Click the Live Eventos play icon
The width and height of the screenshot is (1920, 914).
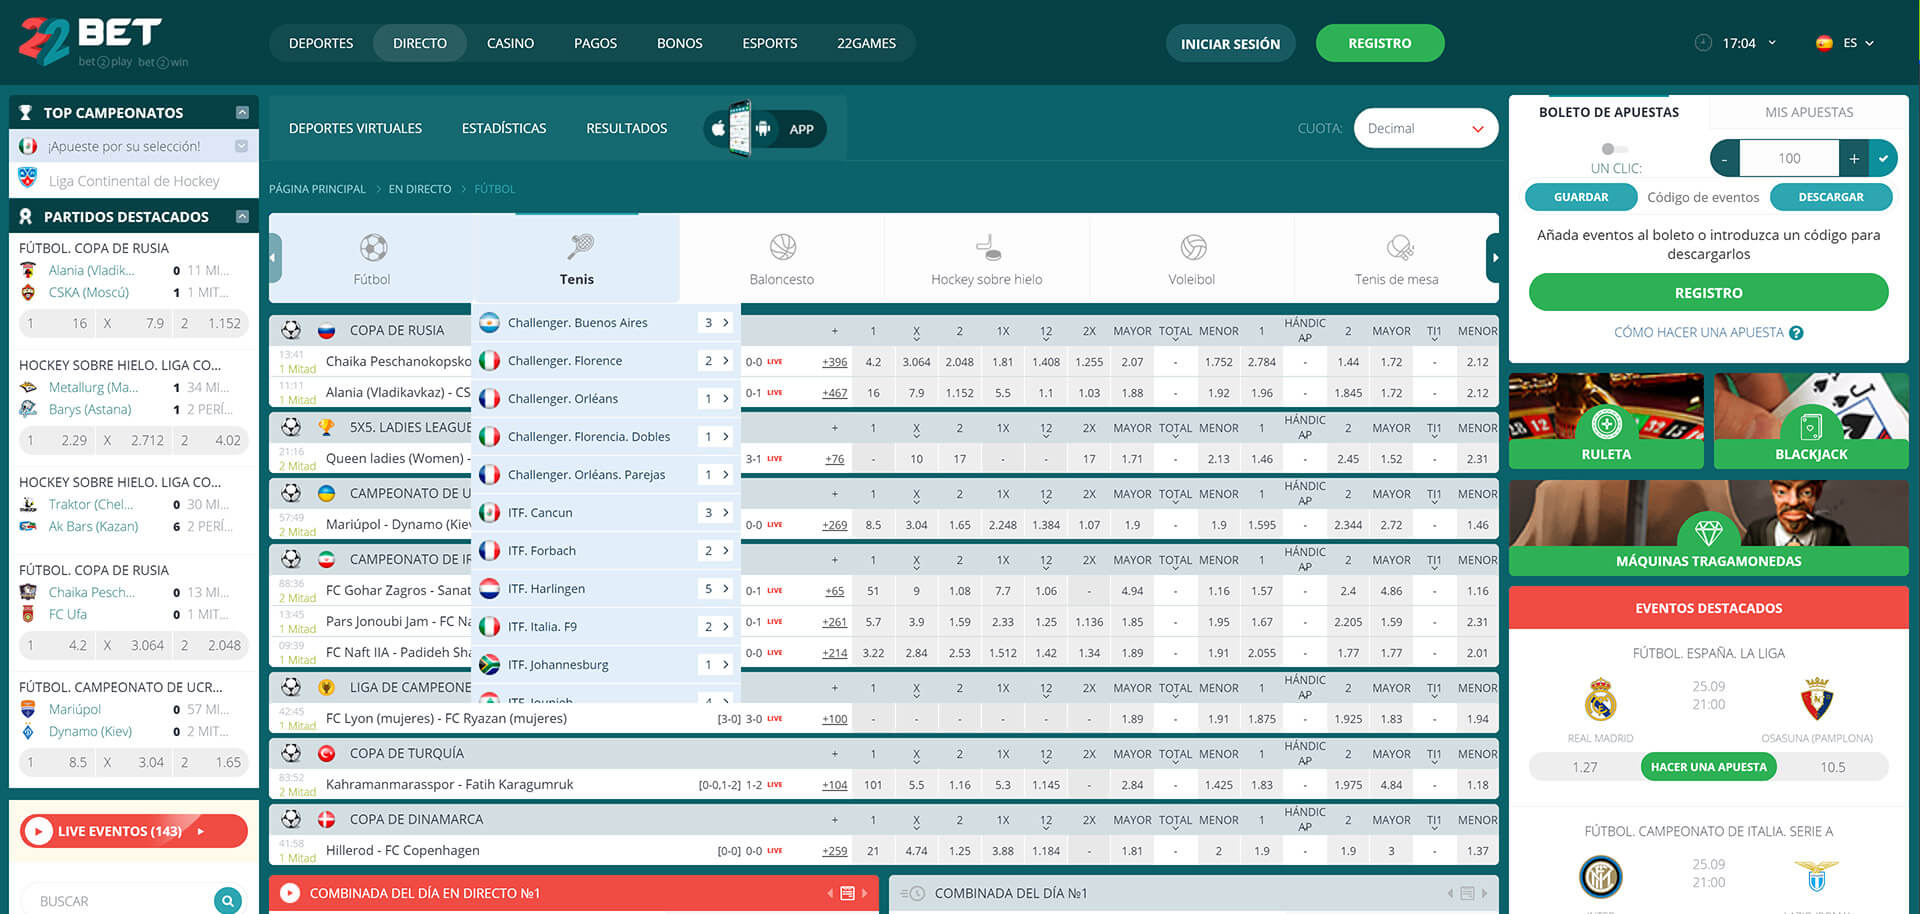click(x=38, y=831)
